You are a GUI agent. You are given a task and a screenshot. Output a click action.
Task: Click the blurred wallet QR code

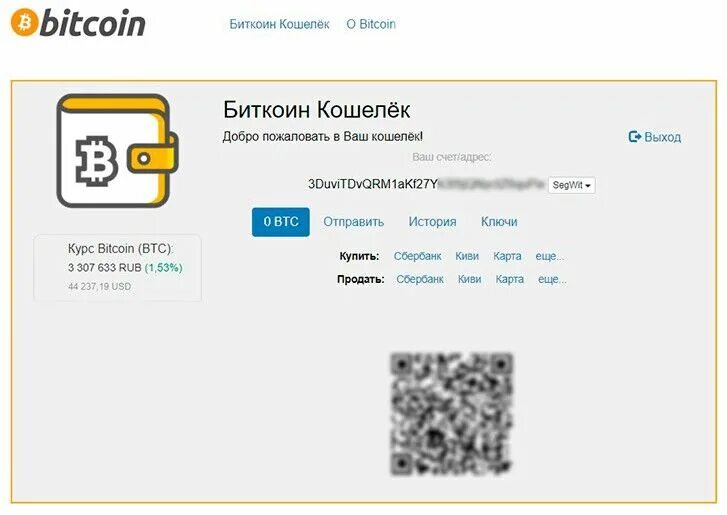[452, 414]
